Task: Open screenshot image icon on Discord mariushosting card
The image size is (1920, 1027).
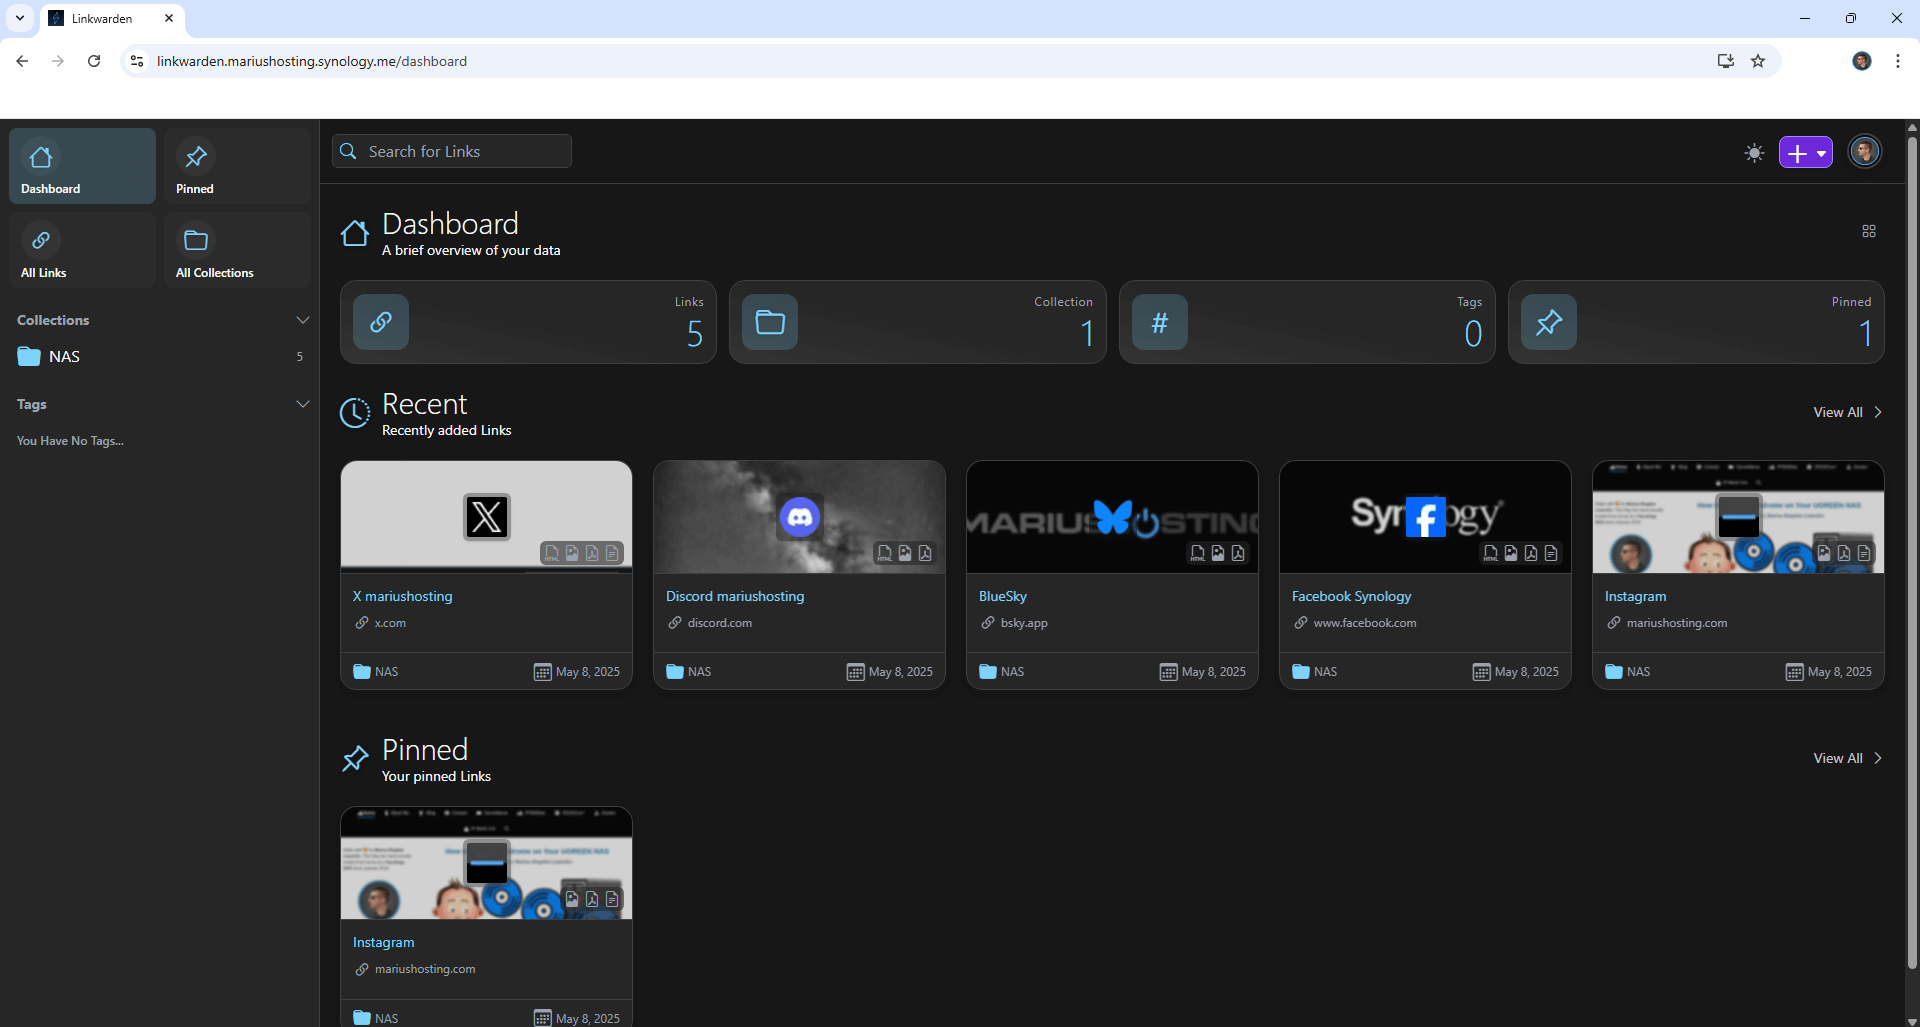Action: click(905, 553)
